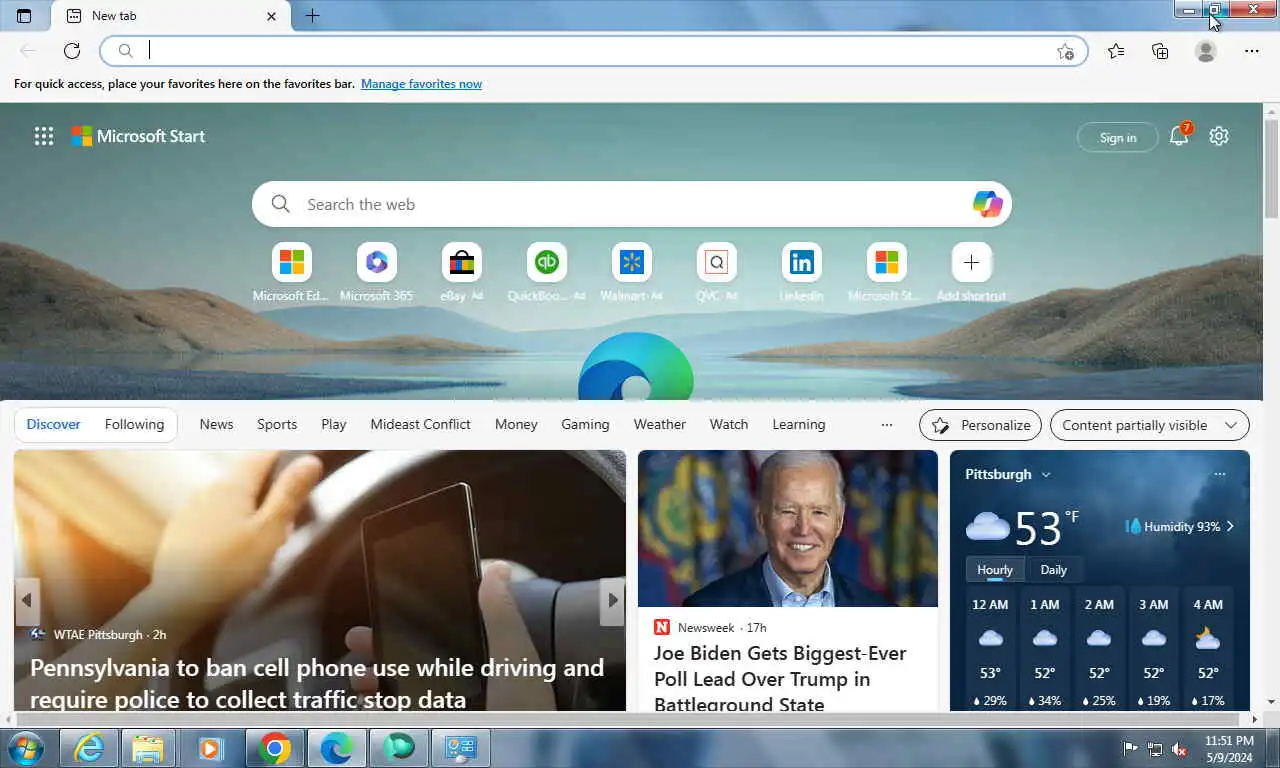This screenshot has width=1280, height=768.
Task: Open the Money feed tab
Action: (516, 424)
